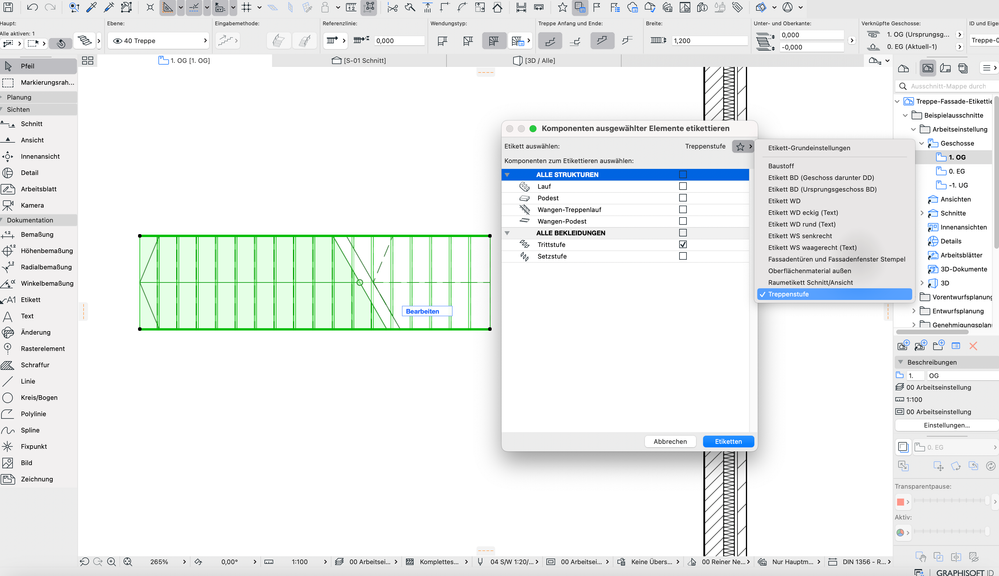Image resolution: width=999 pixels, height=576 pixels.
Task: Uncheck the Trittstufe checkbox
Action: 683,245
